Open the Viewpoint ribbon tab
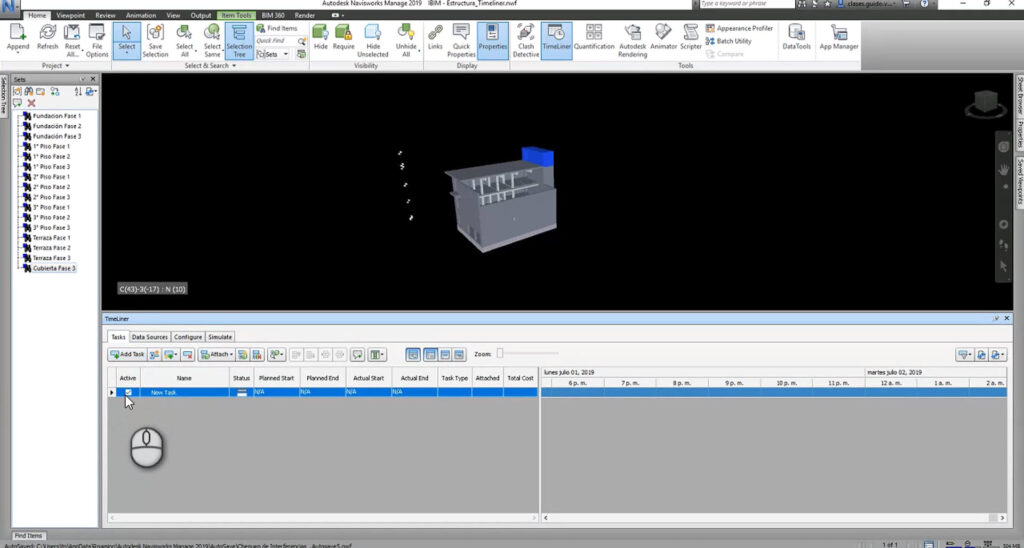1024x548 pixels. click(70, 16)
